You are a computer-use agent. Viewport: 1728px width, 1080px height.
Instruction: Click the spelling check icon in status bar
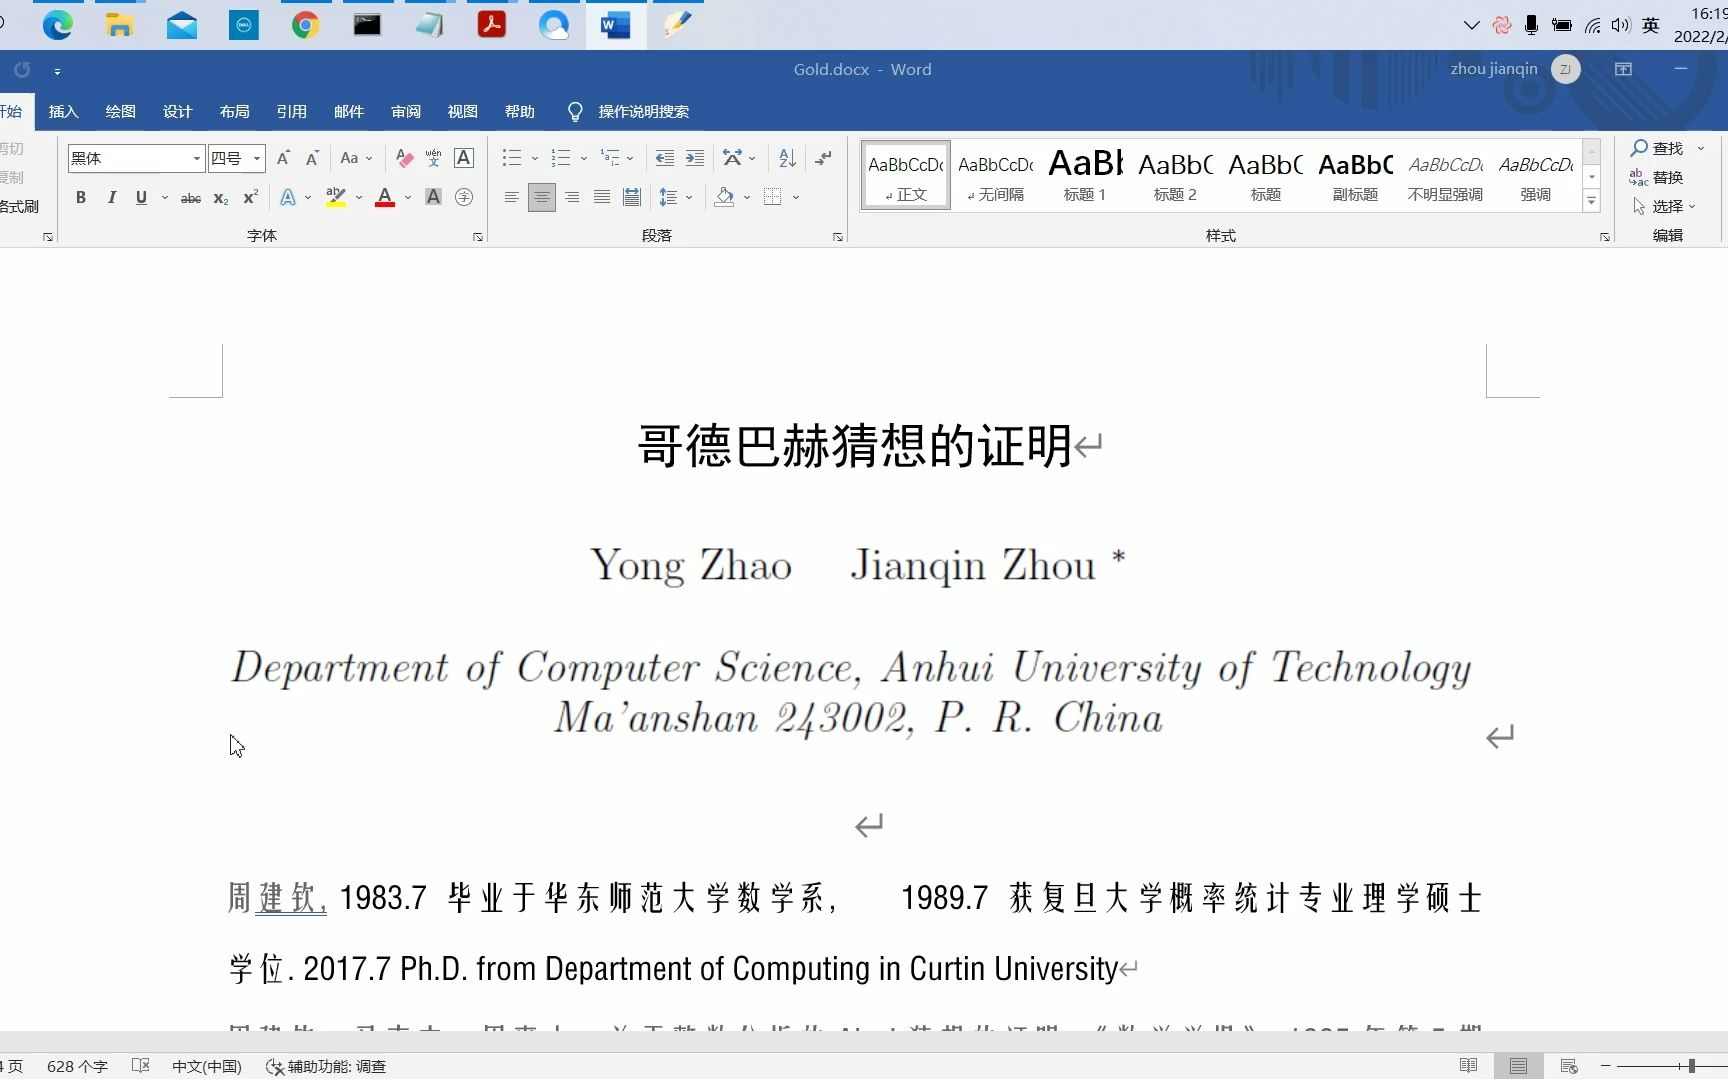[x=141, y=1066]
